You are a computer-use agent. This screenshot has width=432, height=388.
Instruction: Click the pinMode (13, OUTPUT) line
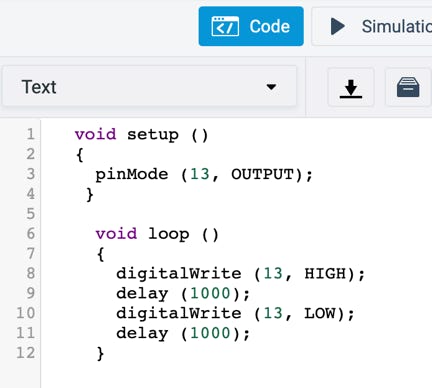(x=204, y=175)
